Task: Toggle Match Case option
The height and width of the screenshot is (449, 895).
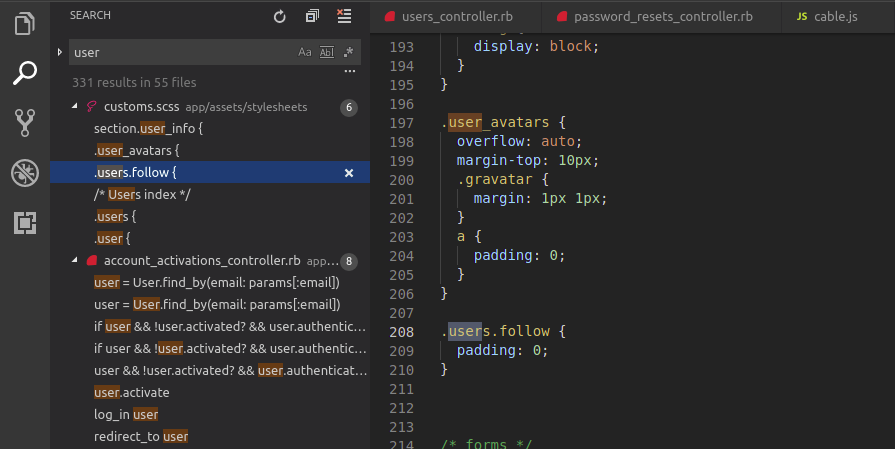Action: point(305,52)
